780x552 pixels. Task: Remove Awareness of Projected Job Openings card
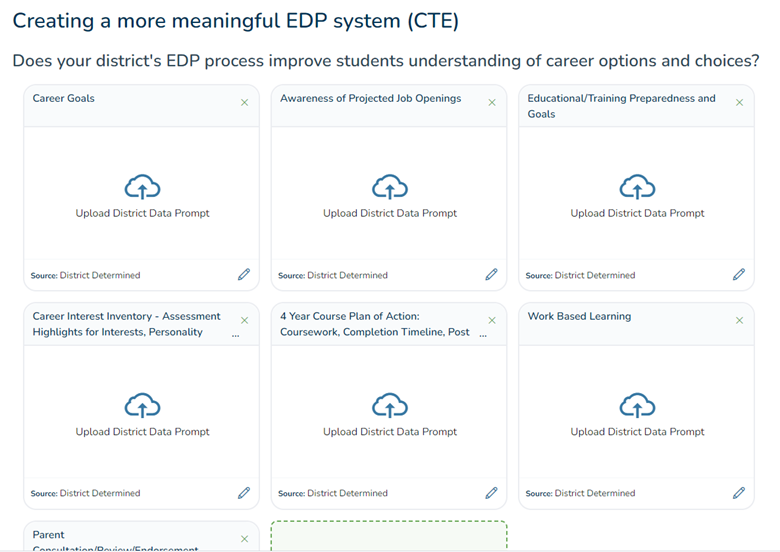pos(491,102)
